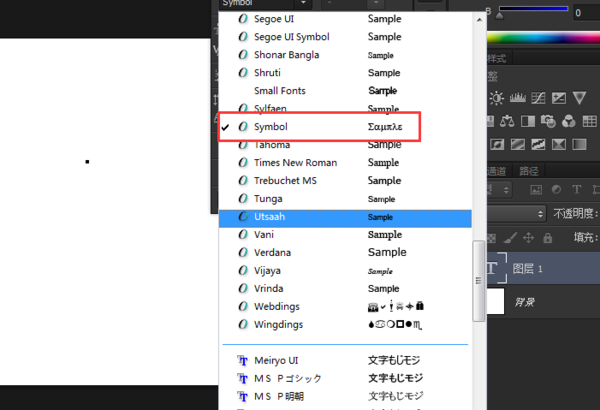
Task: Lock image pixels (brush icon)
Action: click(510, 238)
